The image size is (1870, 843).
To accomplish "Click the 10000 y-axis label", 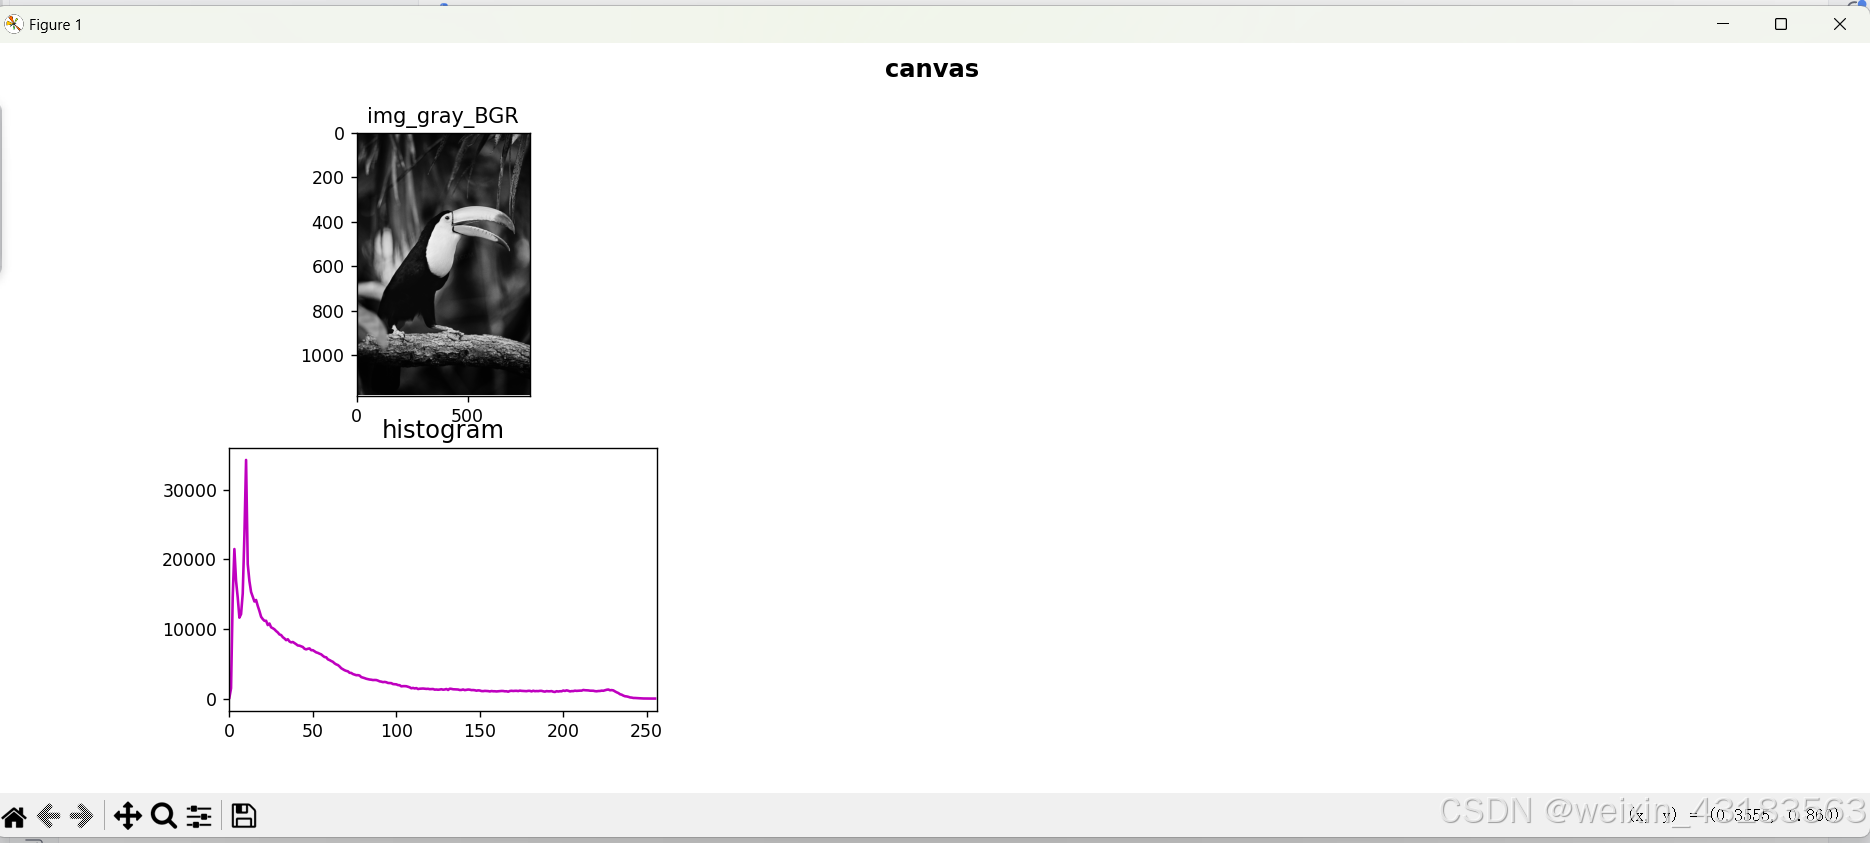I will [x=190, y=630].
